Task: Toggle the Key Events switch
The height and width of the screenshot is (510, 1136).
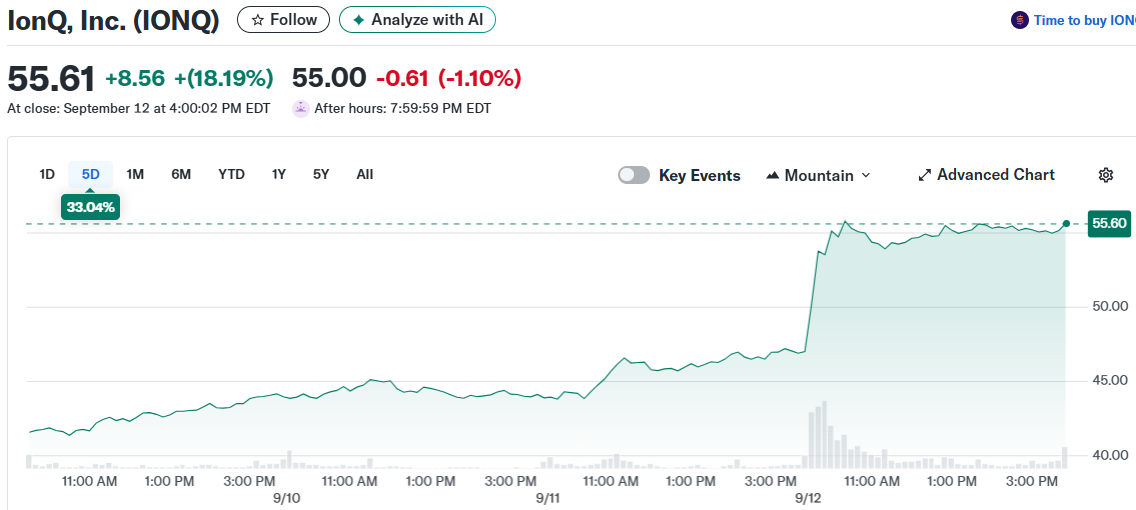Action: click(634, 175)
